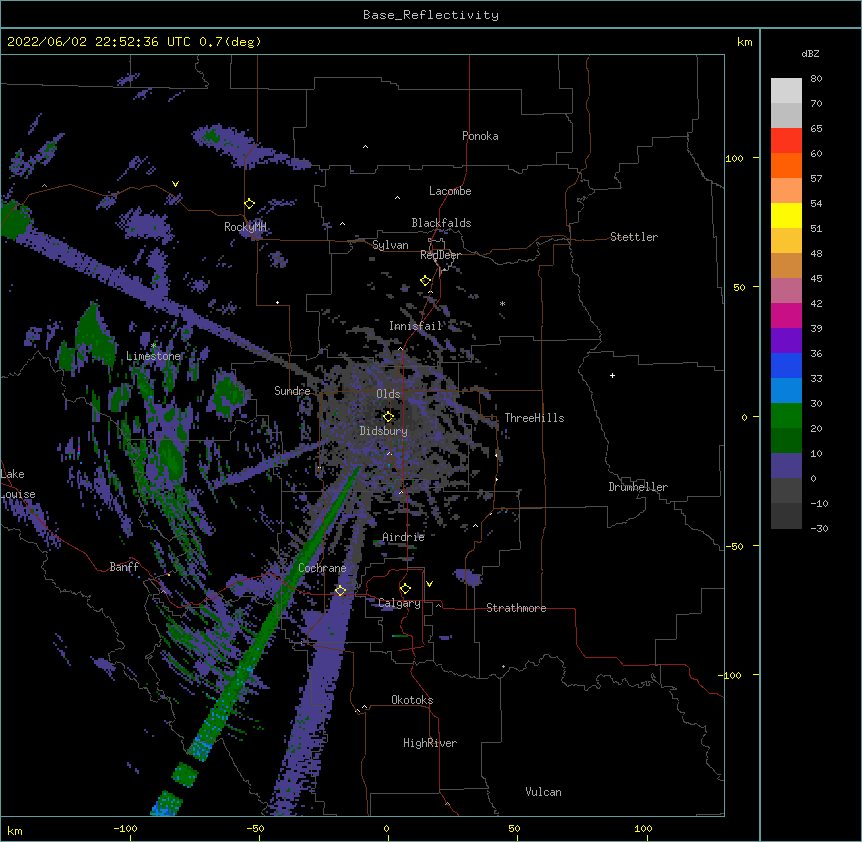Click the Cochrane label
Viewport: 862px width, 842px height.
click(x=322, y=568)
